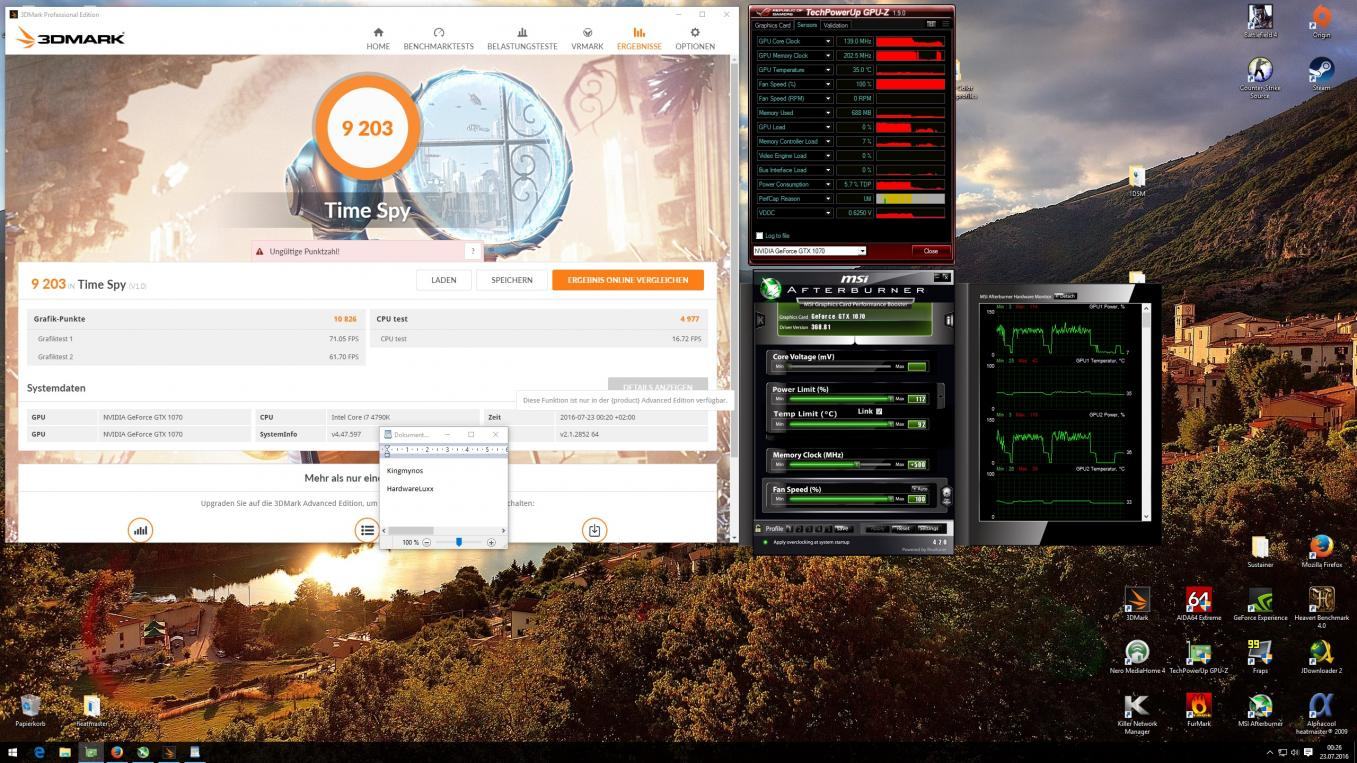Click LADEN button in 3DMark
Screen dimensions: 1357x763
click(444, 280)
